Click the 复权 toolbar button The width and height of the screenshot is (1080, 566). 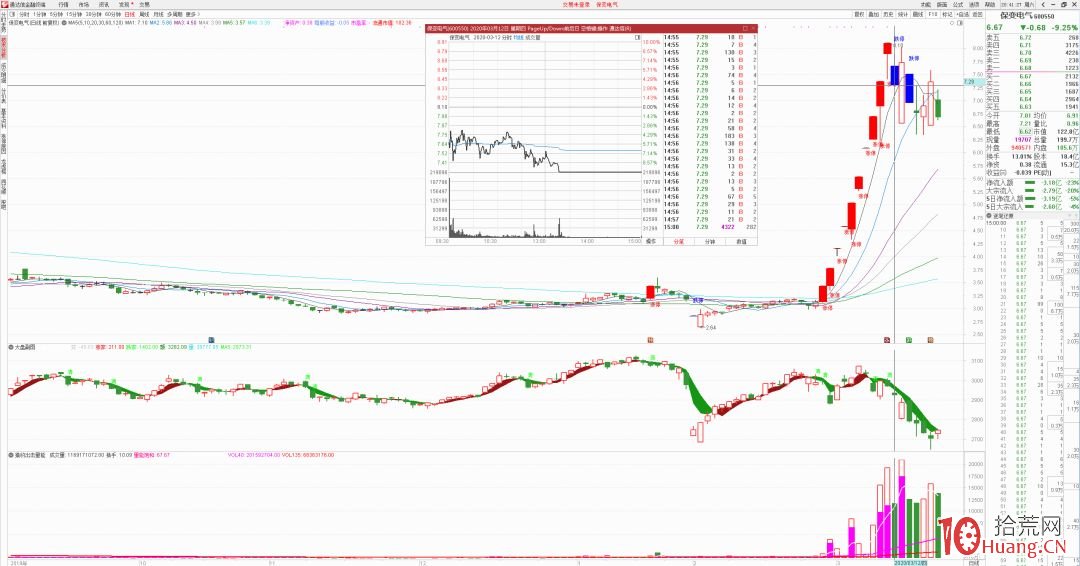(x=860, y=14)
